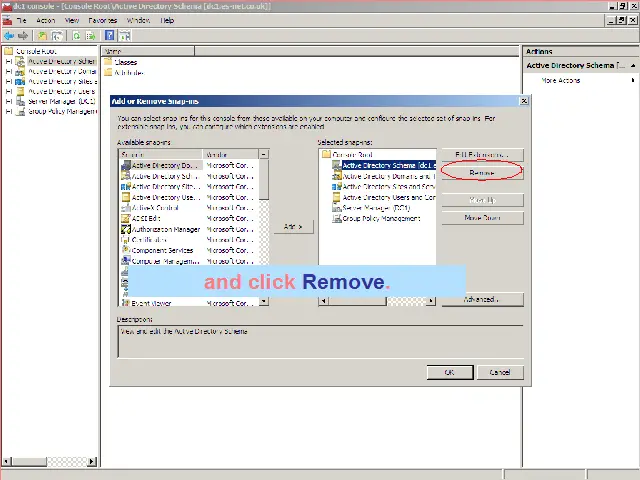The height and width of the screenshot is (480, 640).
Task: Open the Action menu
Action: [45, 20]
